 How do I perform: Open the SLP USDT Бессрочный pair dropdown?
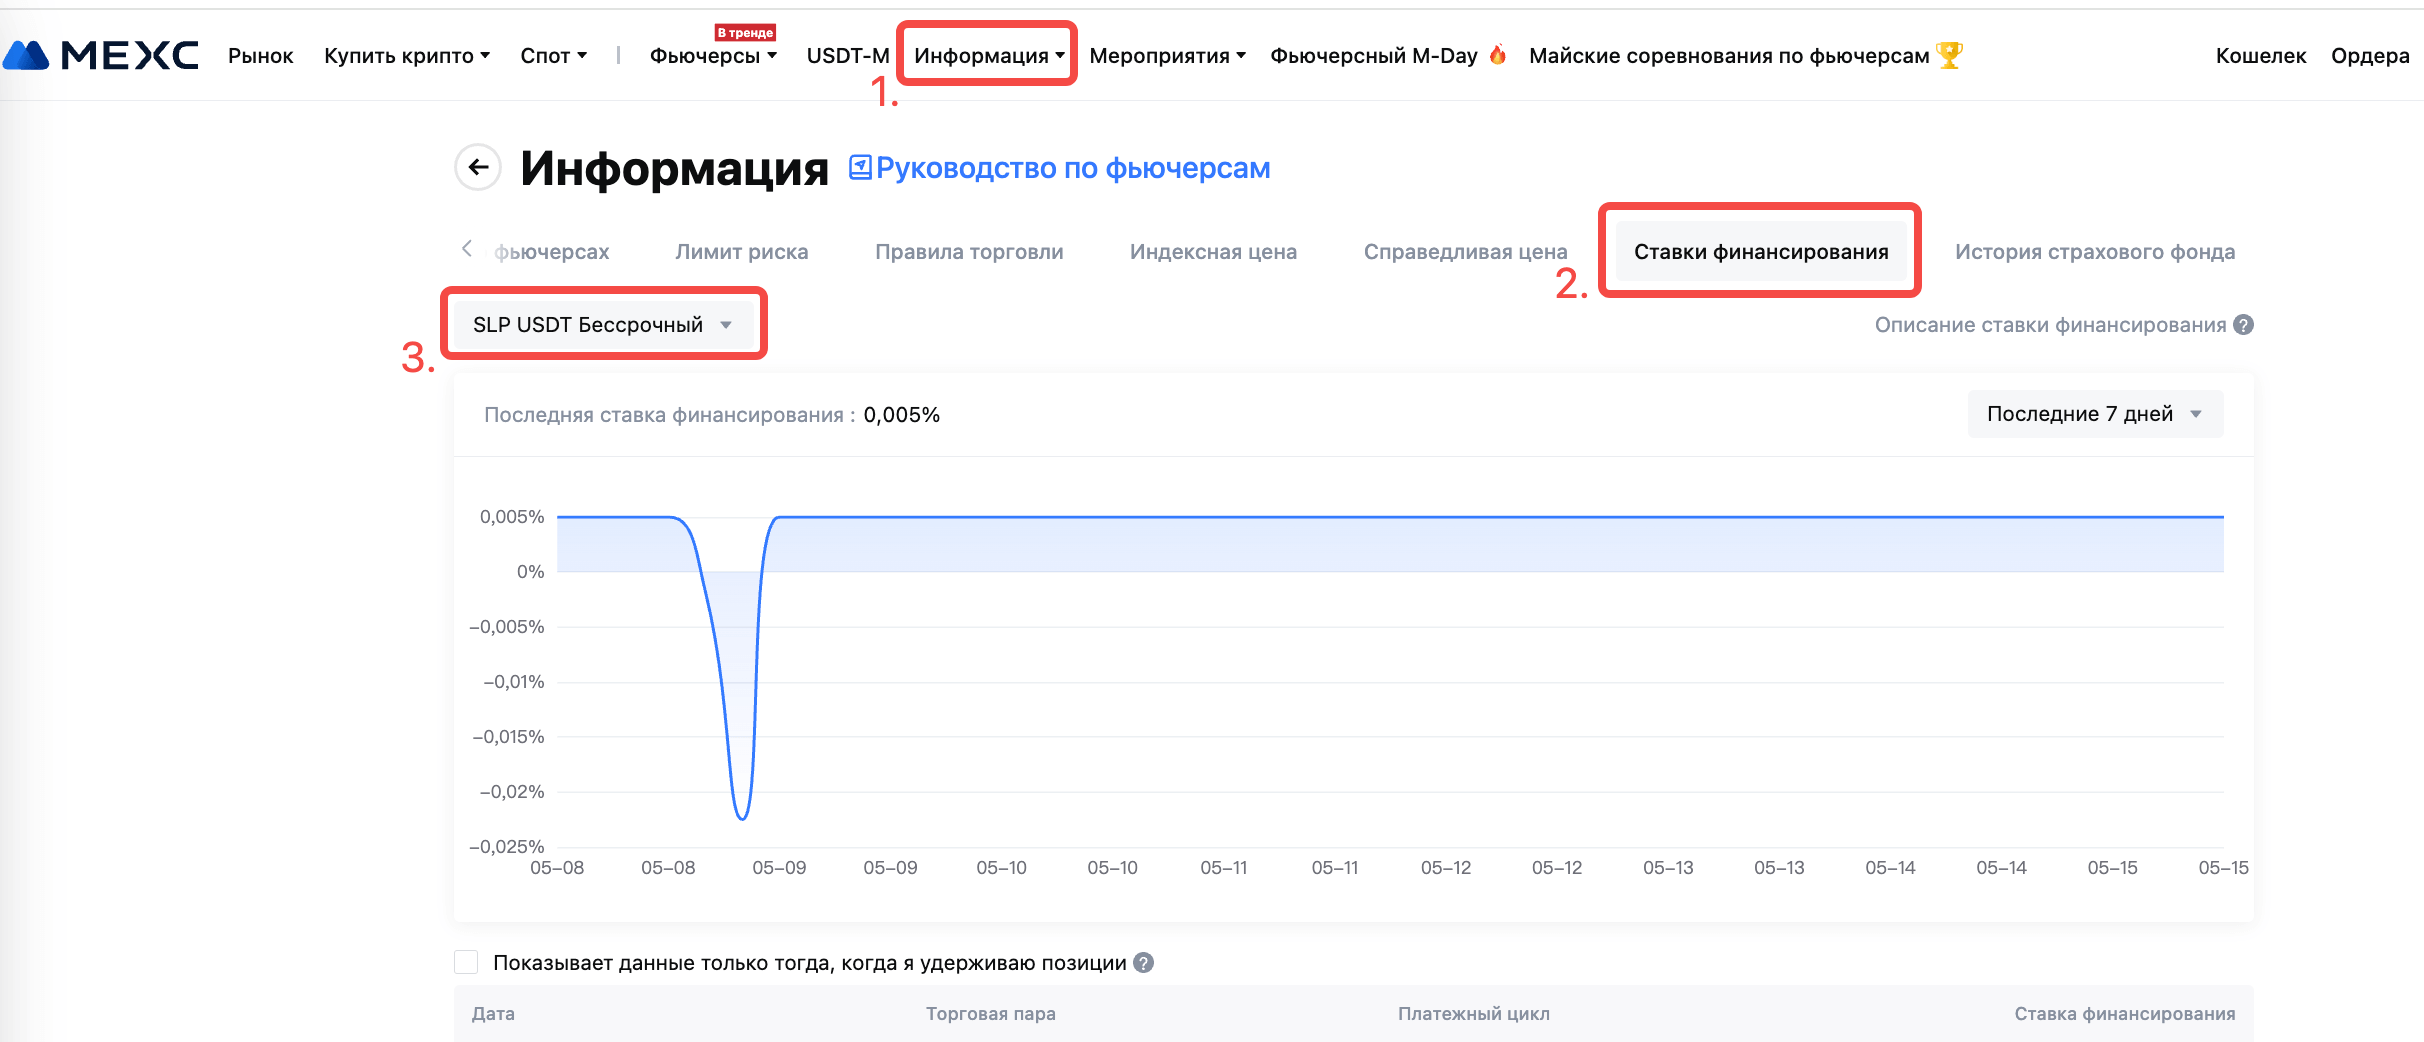[603, 325]
